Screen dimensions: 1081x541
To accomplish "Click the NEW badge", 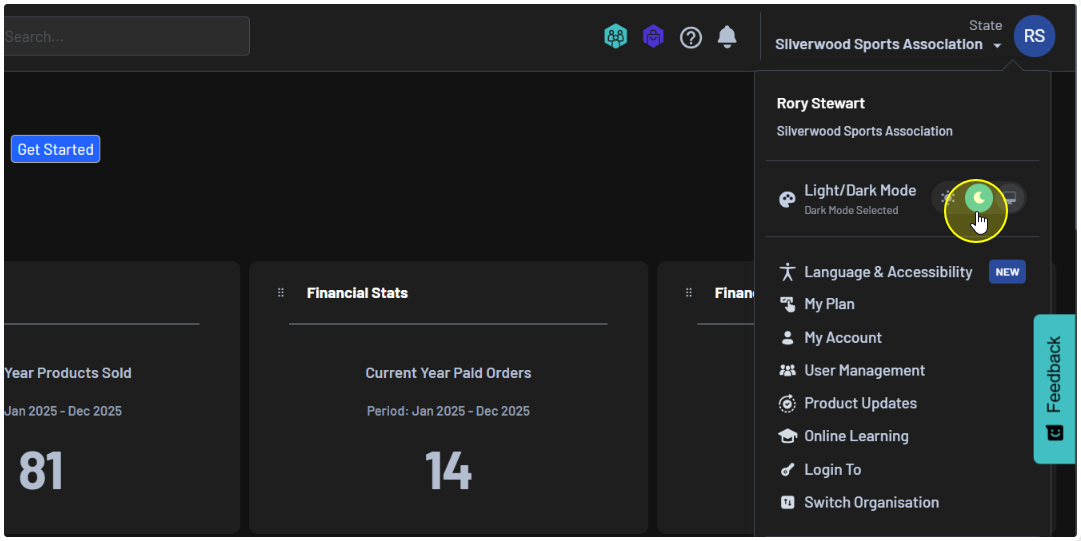I will [1007, 272].
